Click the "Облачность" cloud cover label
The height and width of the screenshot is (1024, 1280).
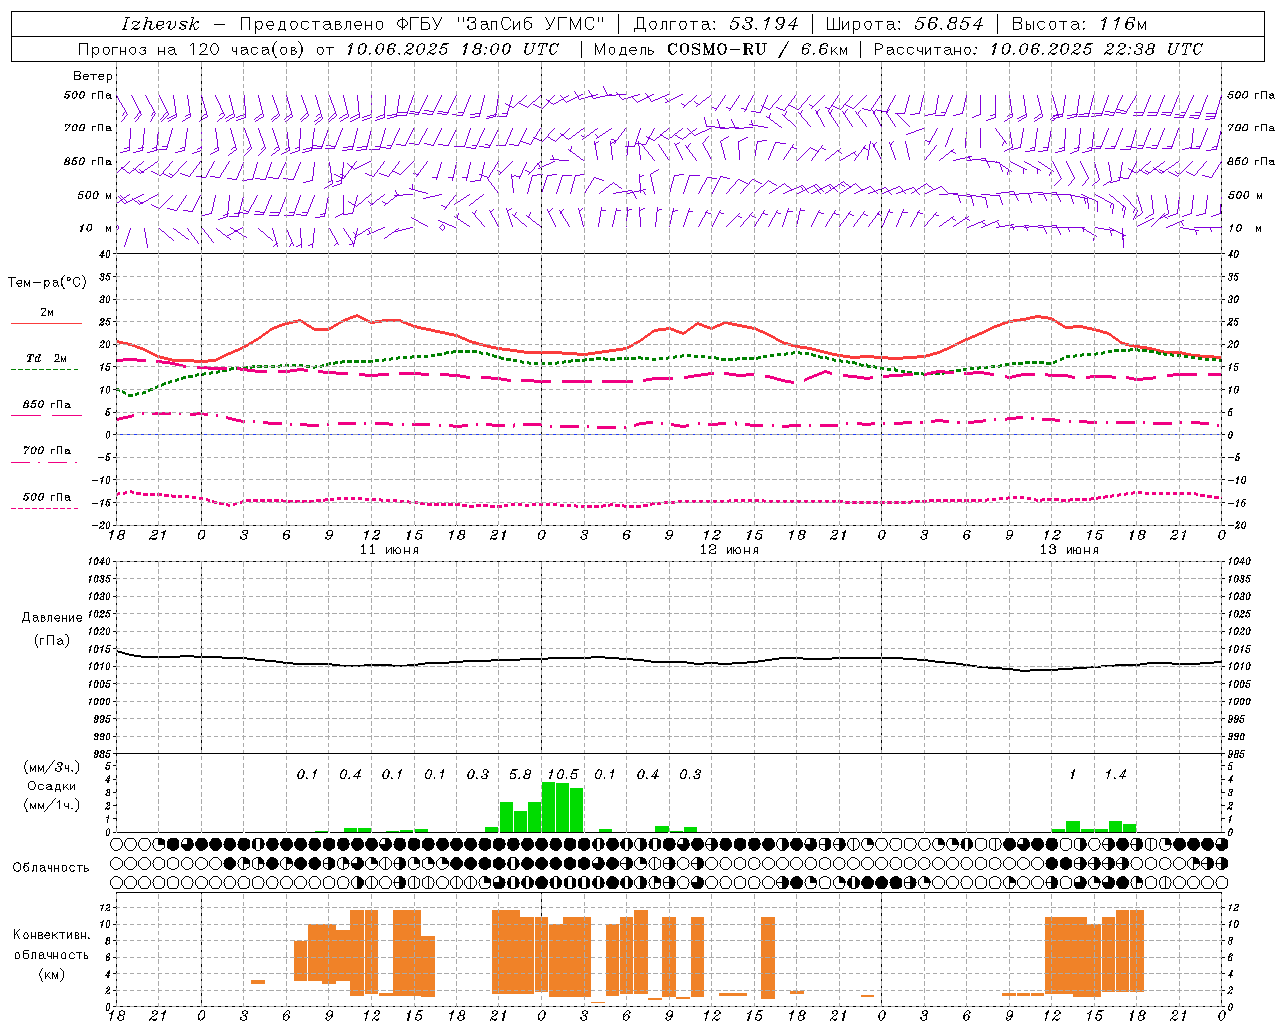point(51,867)
